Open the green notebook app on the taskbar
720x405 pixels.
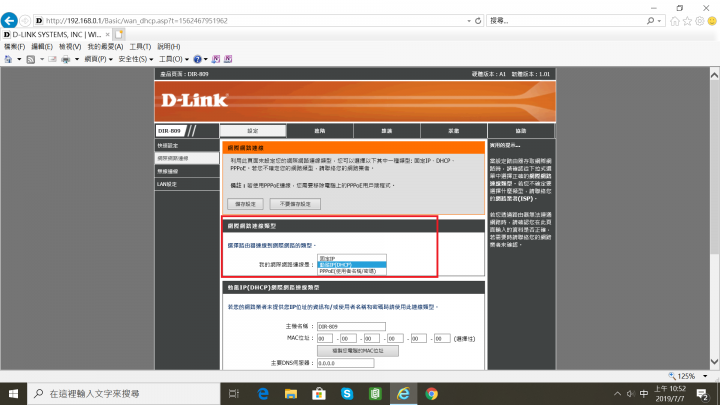coord(375,394)
